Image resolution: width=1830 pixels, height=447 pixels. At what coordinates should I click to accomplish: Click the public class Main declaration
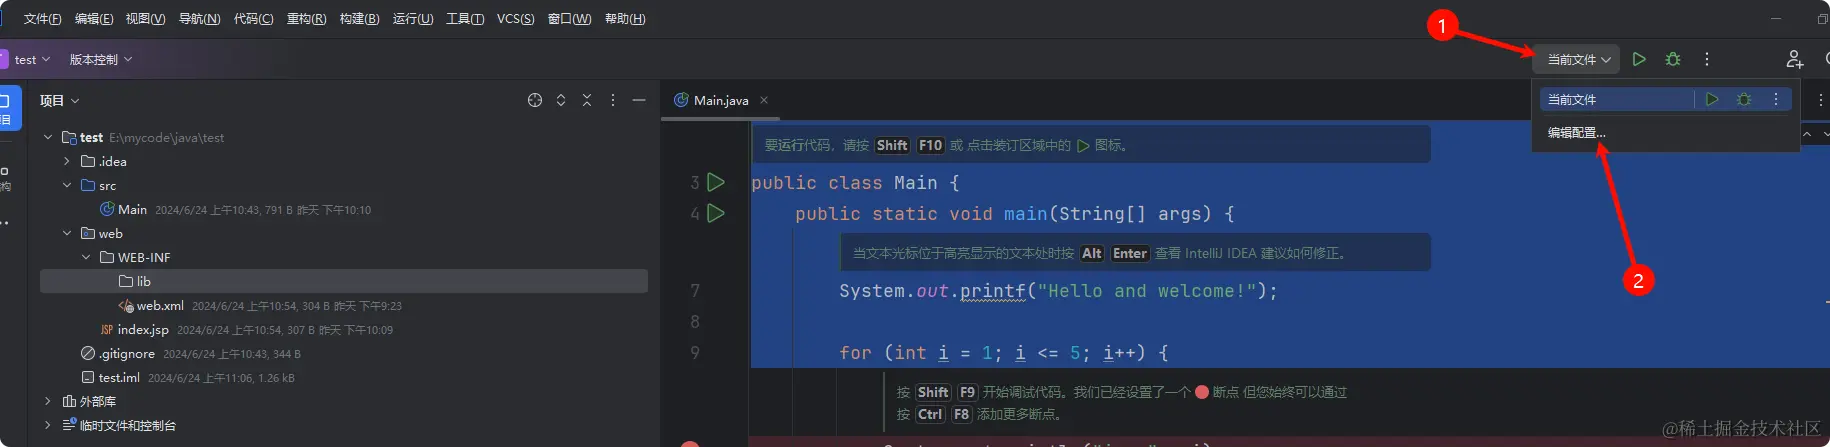pos(855,183)
